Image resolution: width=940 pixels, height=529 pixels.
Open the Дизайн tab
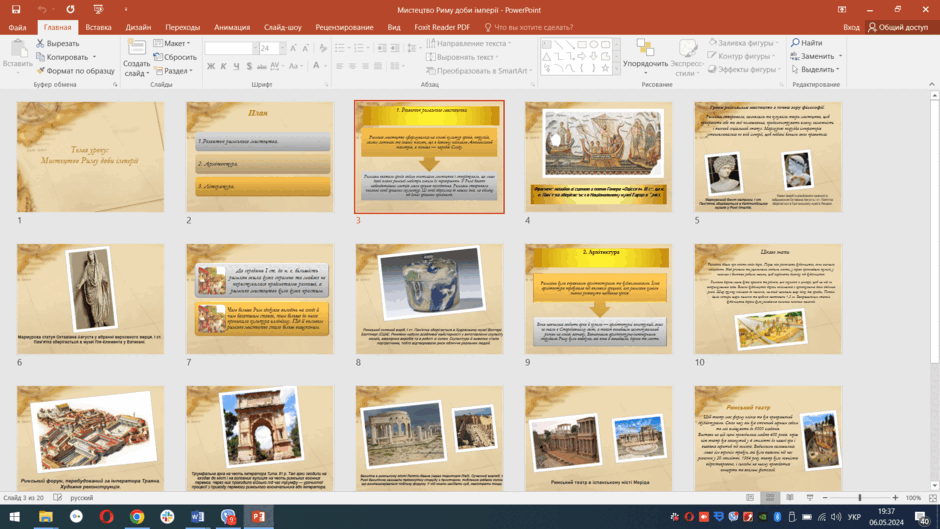point(138,27)
